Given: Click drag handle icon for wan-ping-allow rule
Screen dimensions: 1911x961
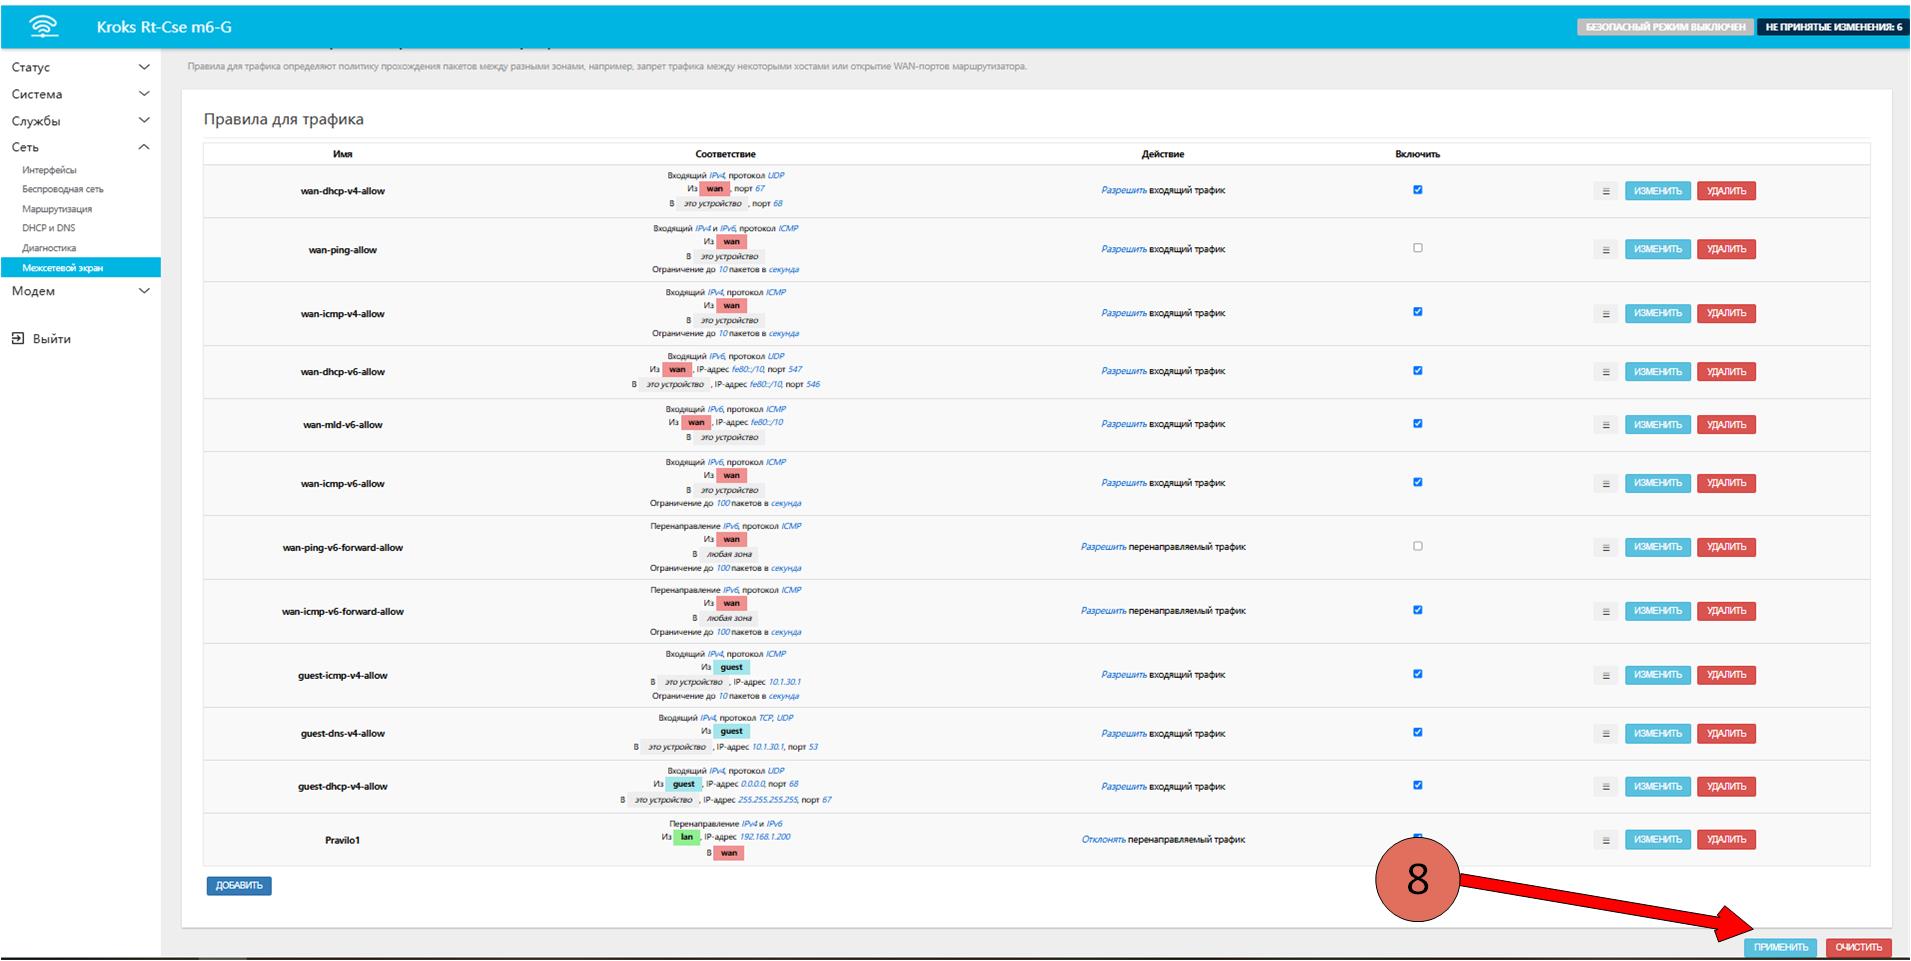Looking at the screenshot, I should click(x=1605, y=250).
